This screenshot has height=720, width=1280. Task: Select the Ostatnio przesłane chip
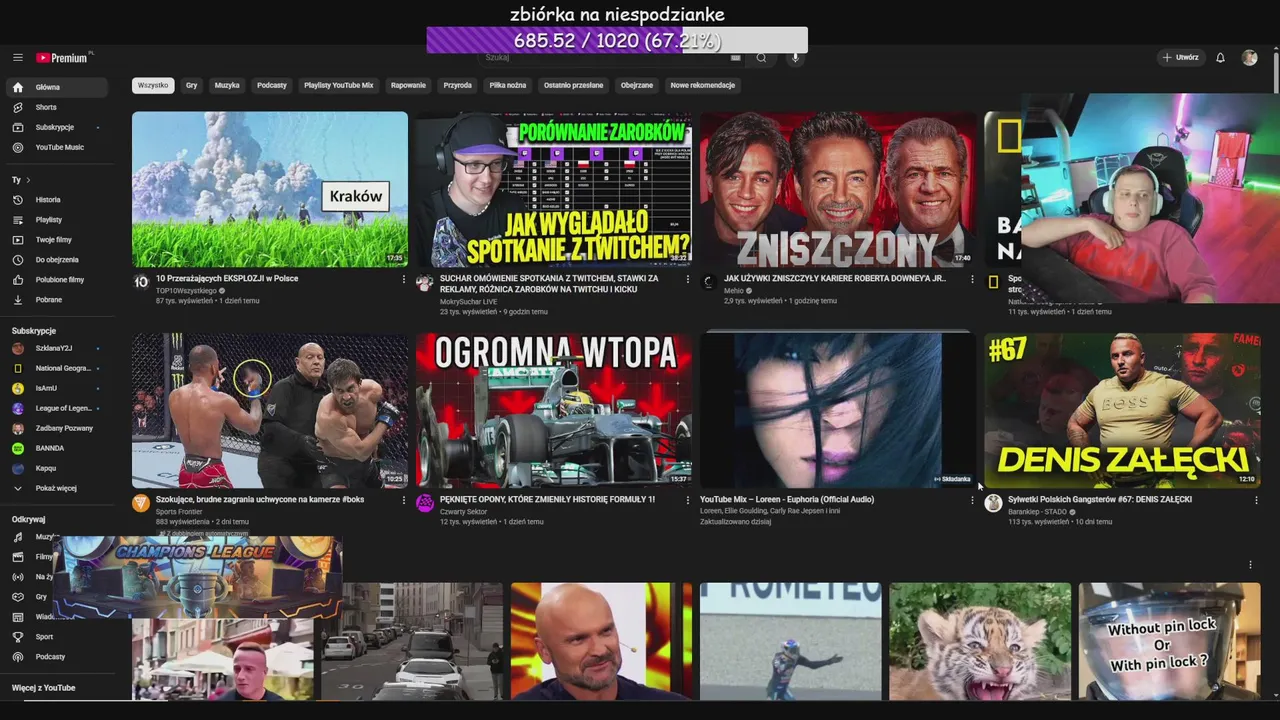[x=574, y=86]
